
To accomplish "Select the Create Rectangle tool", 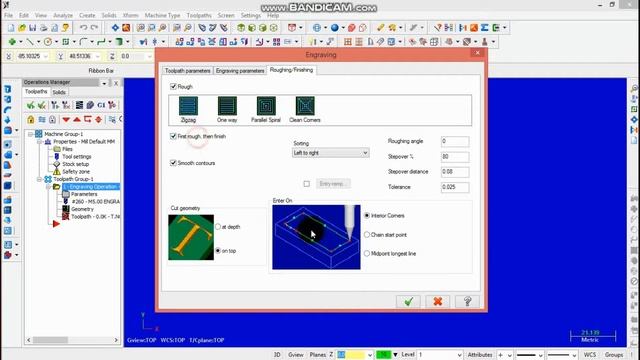I will [65, 42].
